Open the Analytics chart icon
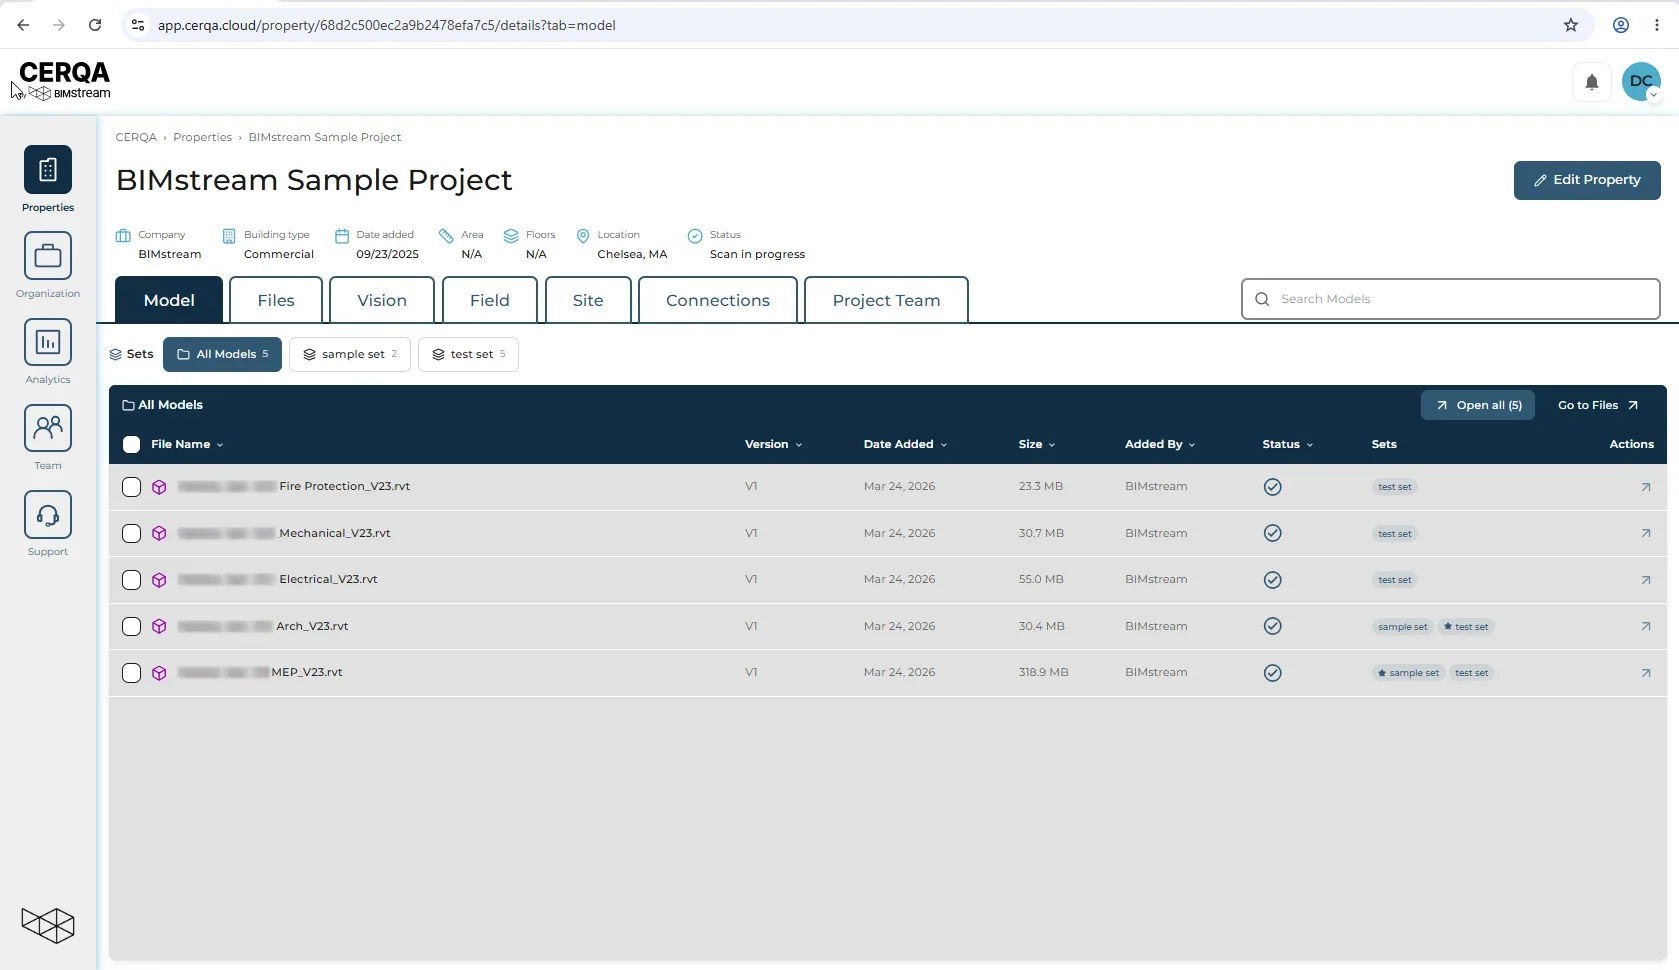The height and width of the screenshot is (970, 1679). coord(48,342)
